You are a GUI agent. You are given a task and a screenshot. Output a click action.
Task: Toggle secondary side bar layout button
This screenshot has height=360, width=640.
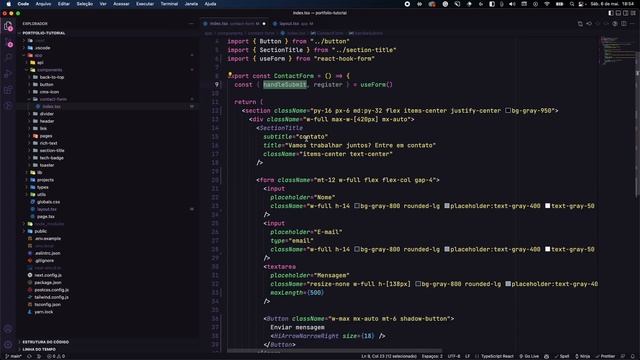coord(626,13)
